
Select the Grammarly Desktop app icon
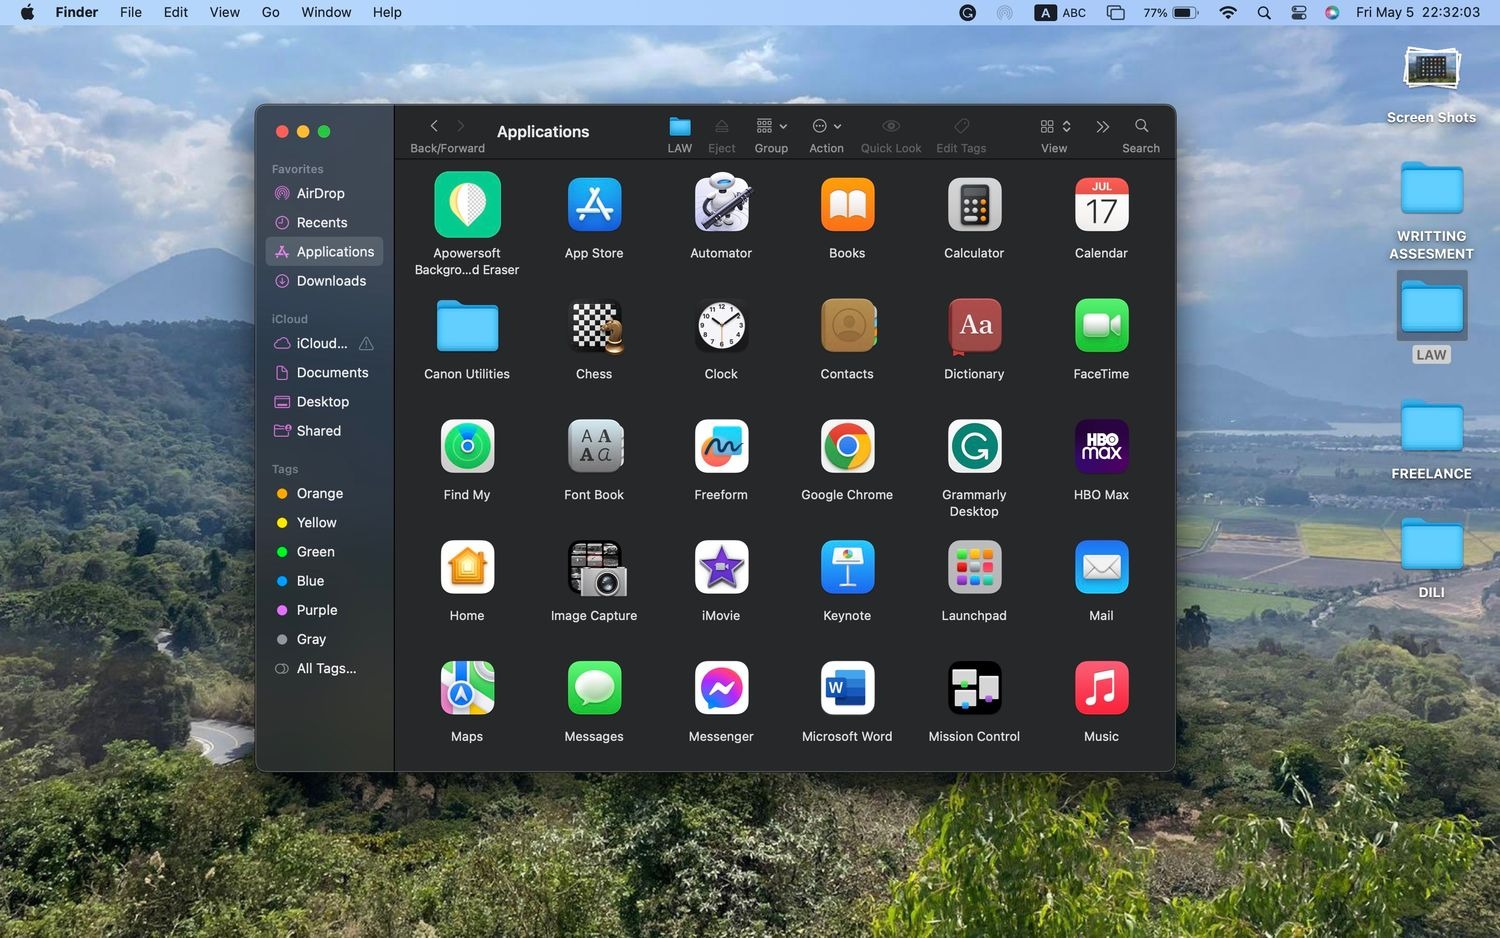pos(974,446)
